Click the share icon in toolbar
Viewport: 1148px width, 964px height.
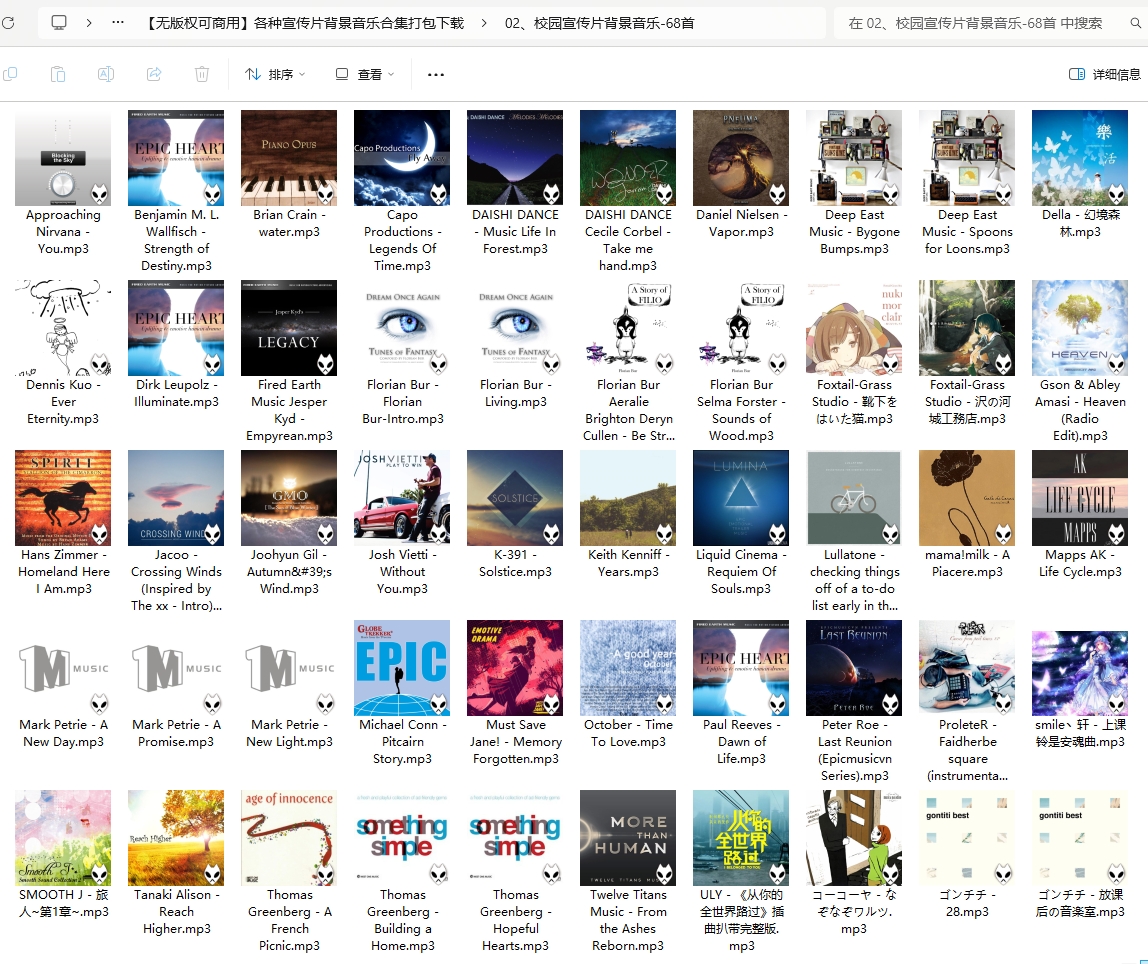pos(154,74)
